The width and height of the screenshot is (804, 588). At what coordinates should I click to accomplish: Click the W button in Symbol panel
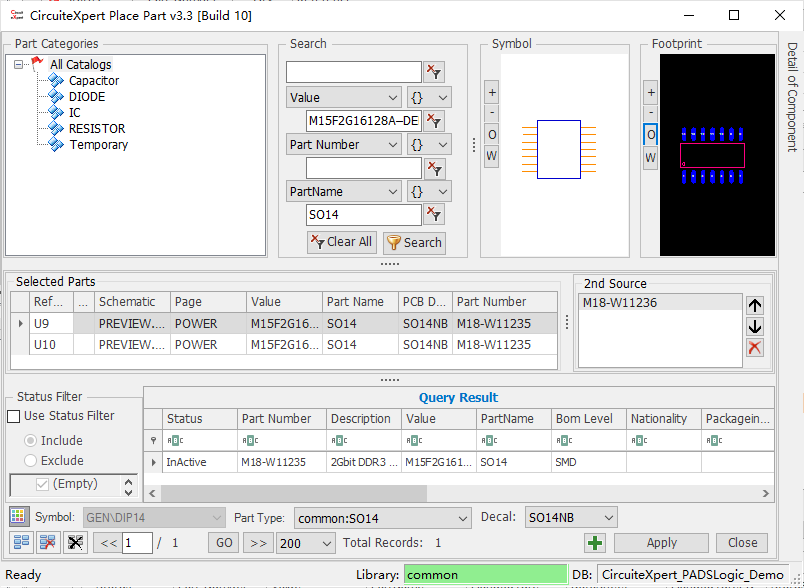coord(492,156)
